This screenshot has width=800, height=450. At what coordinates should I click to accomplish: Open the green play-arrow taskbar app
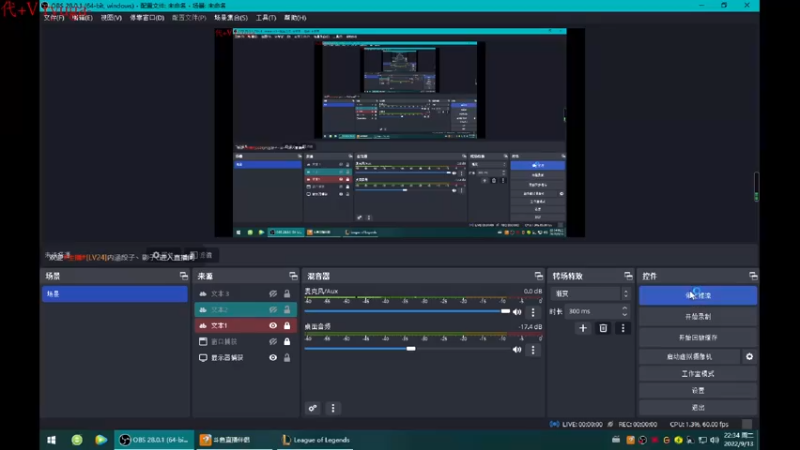click(x=101, y=440)
